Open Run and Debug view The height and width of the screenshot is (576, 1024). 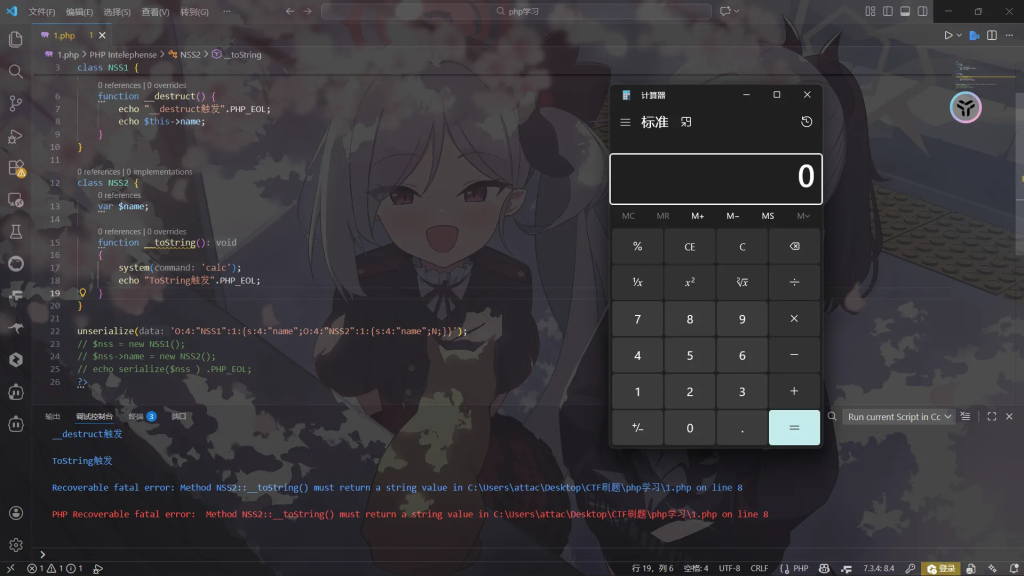[15, 135]
